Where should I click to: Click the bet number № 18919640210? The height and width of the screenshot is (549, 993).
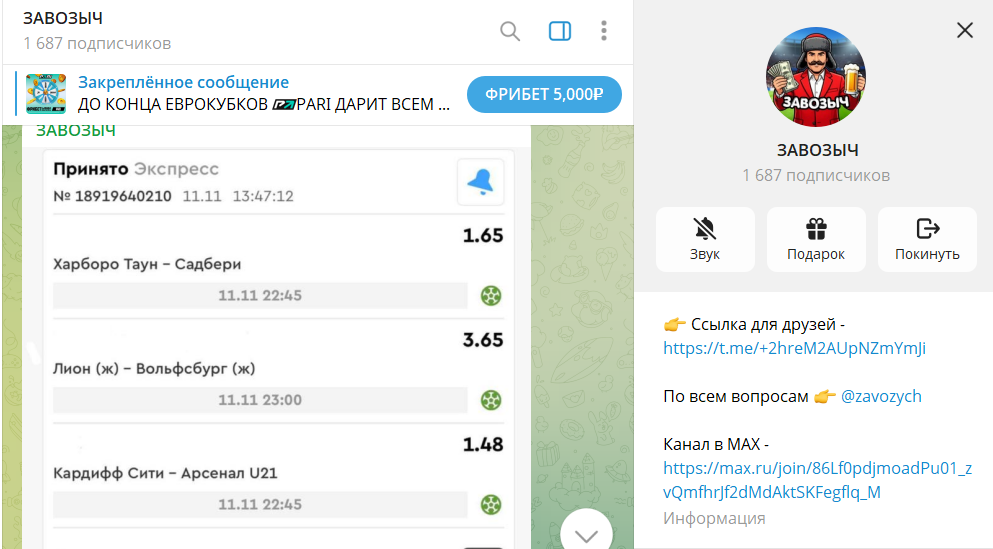pyautogui.click(x=112, y=196)
